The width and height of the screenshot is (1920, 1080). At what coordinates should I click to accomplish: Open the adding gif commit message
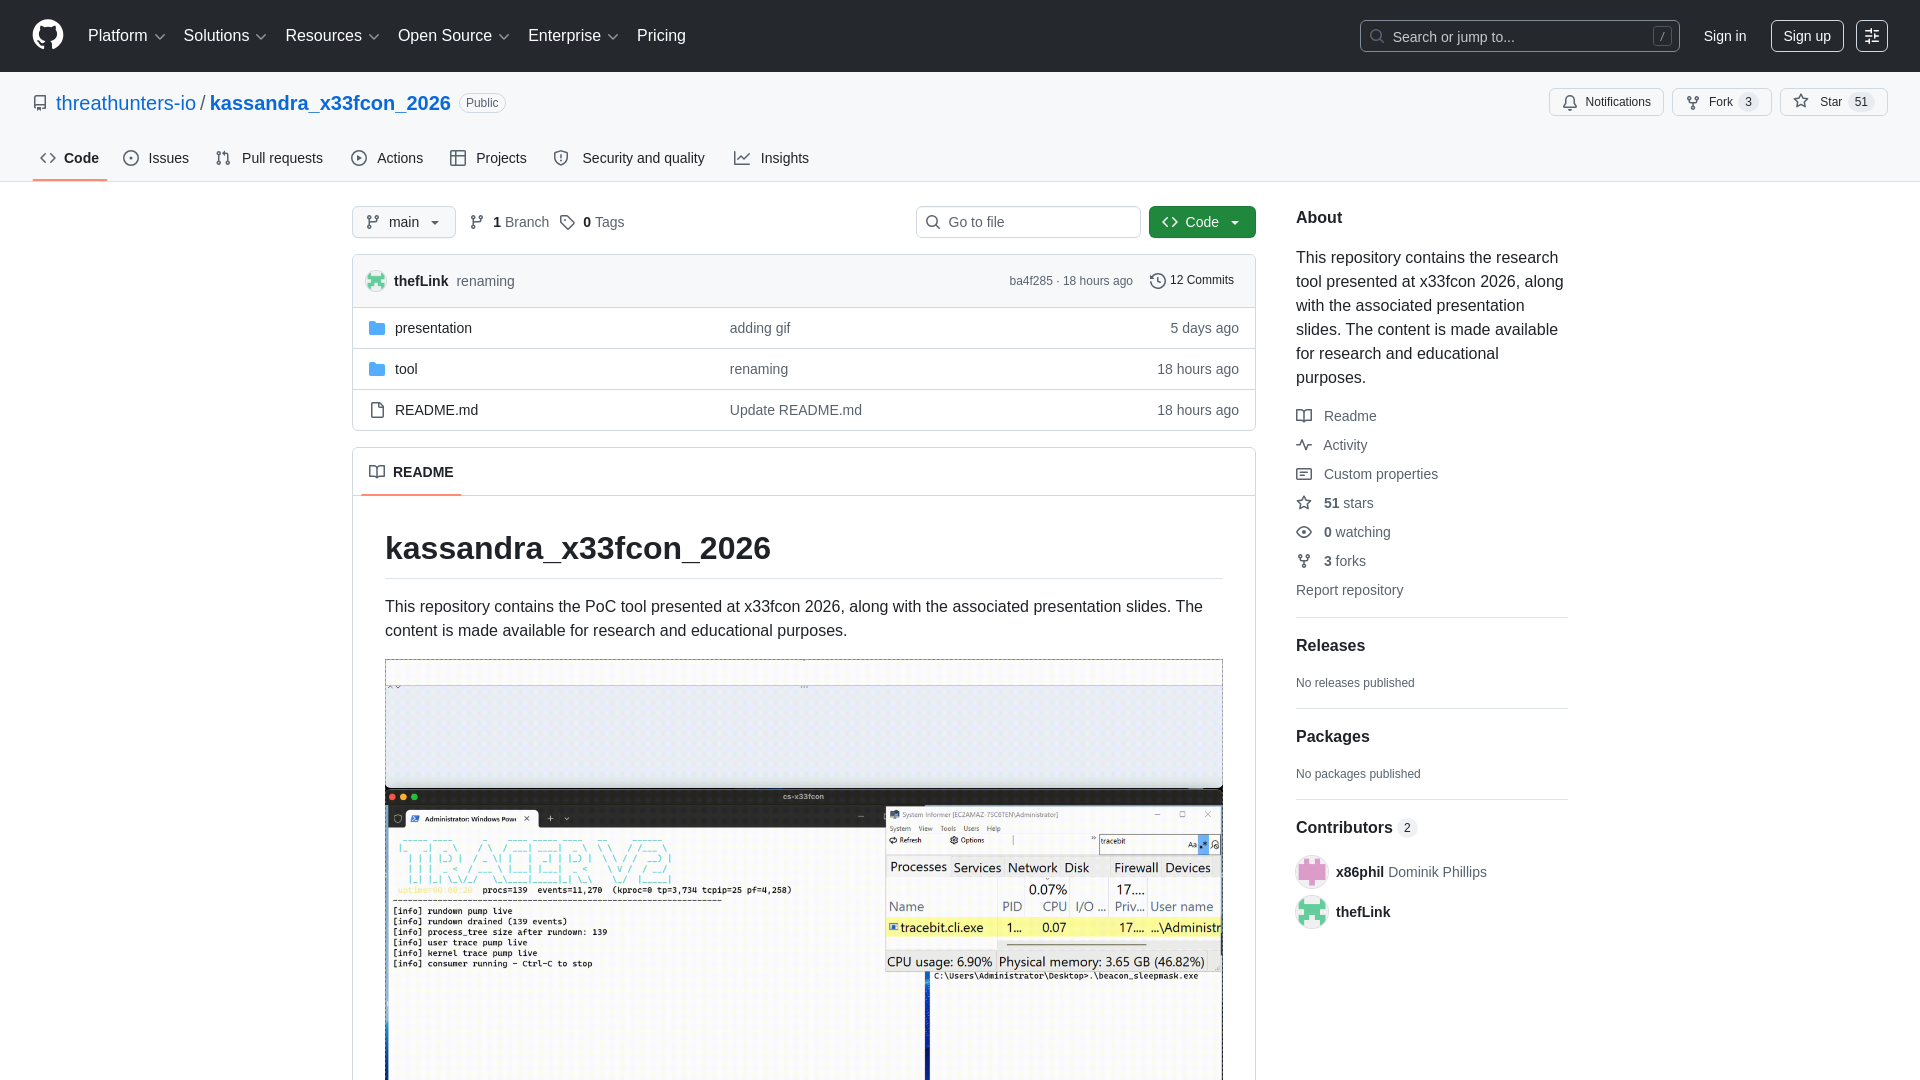tap(760, 328)
